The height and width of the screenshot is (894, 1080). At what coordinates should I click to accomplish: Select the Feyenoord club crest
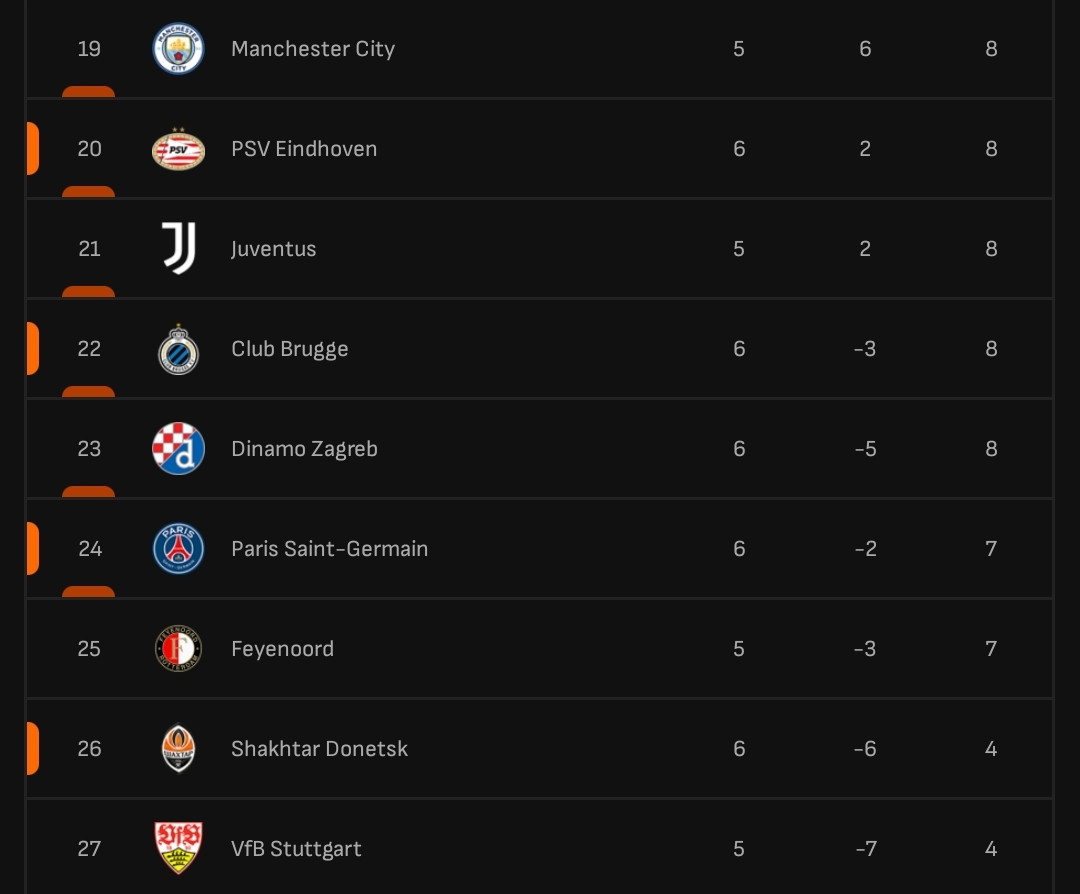tap(178, 648)
